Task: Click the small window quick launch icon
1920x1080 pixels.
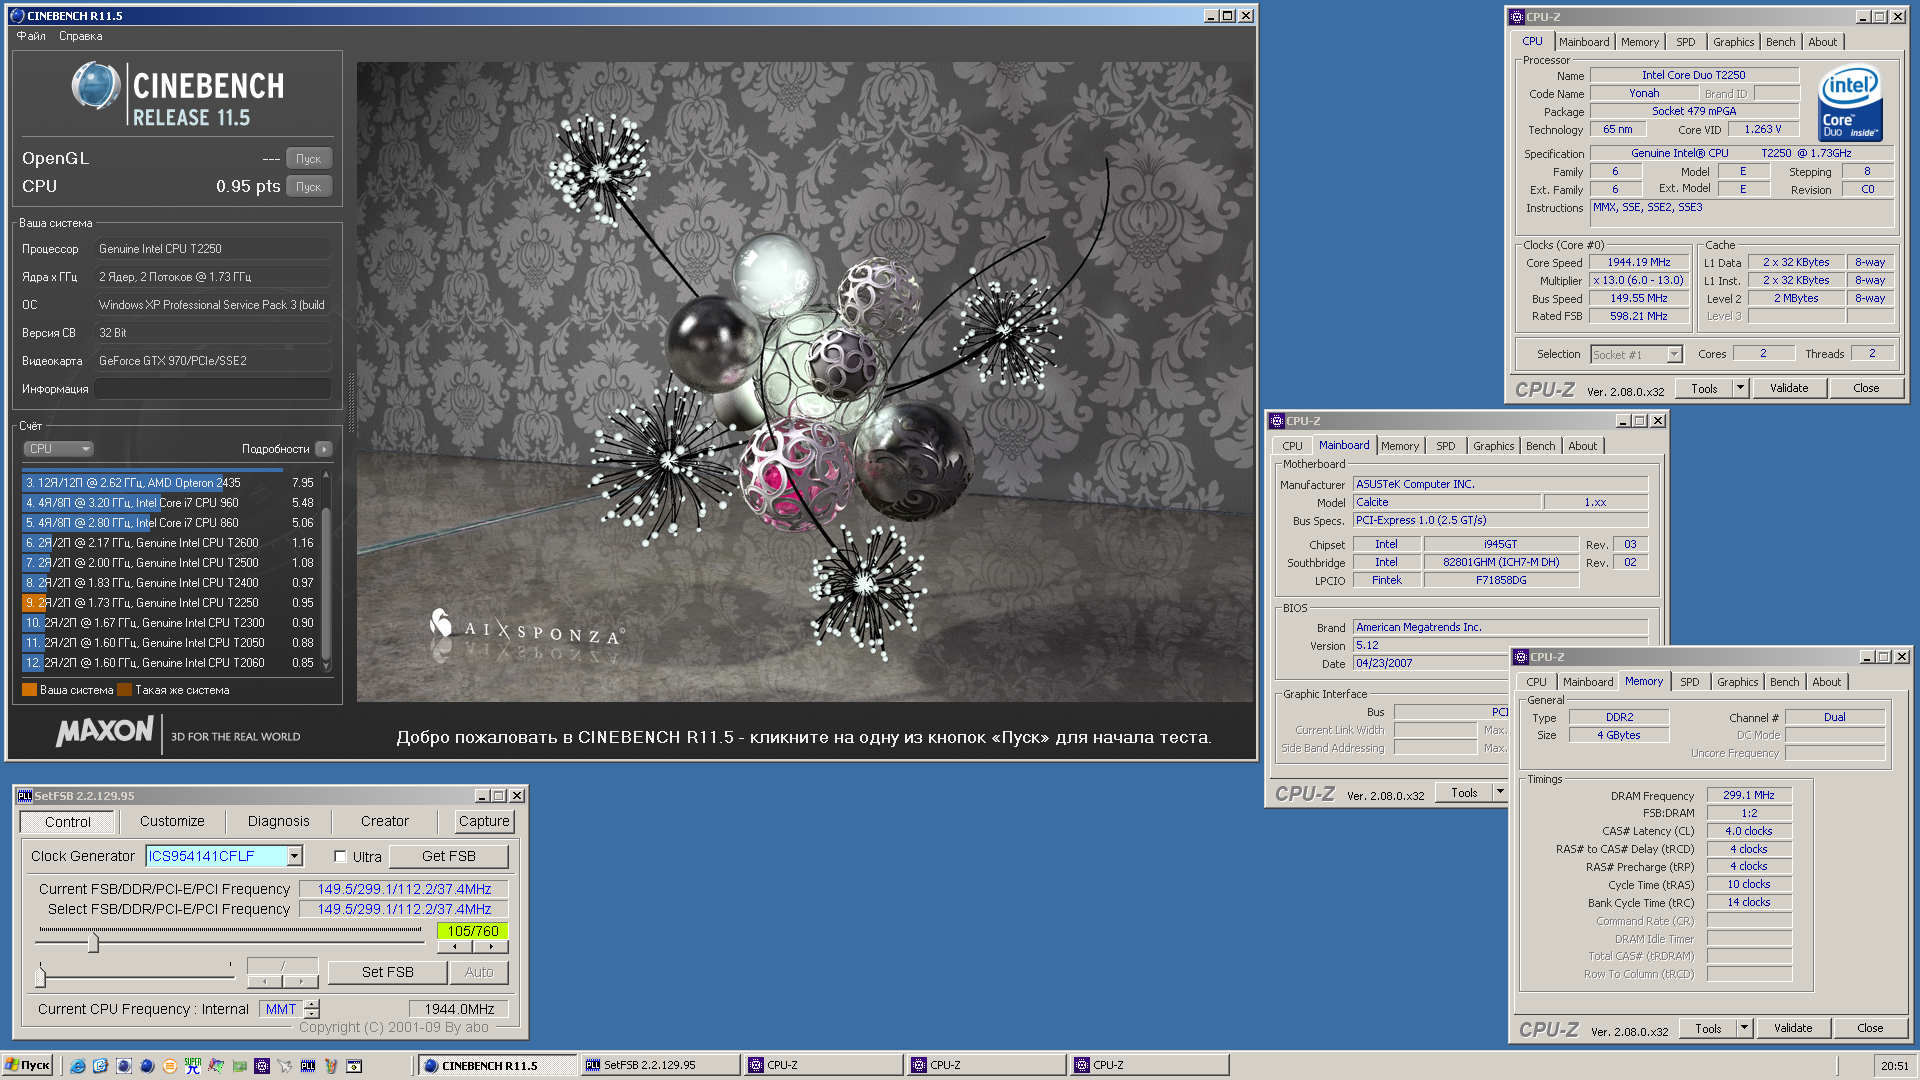Action: pos(354,1066)
